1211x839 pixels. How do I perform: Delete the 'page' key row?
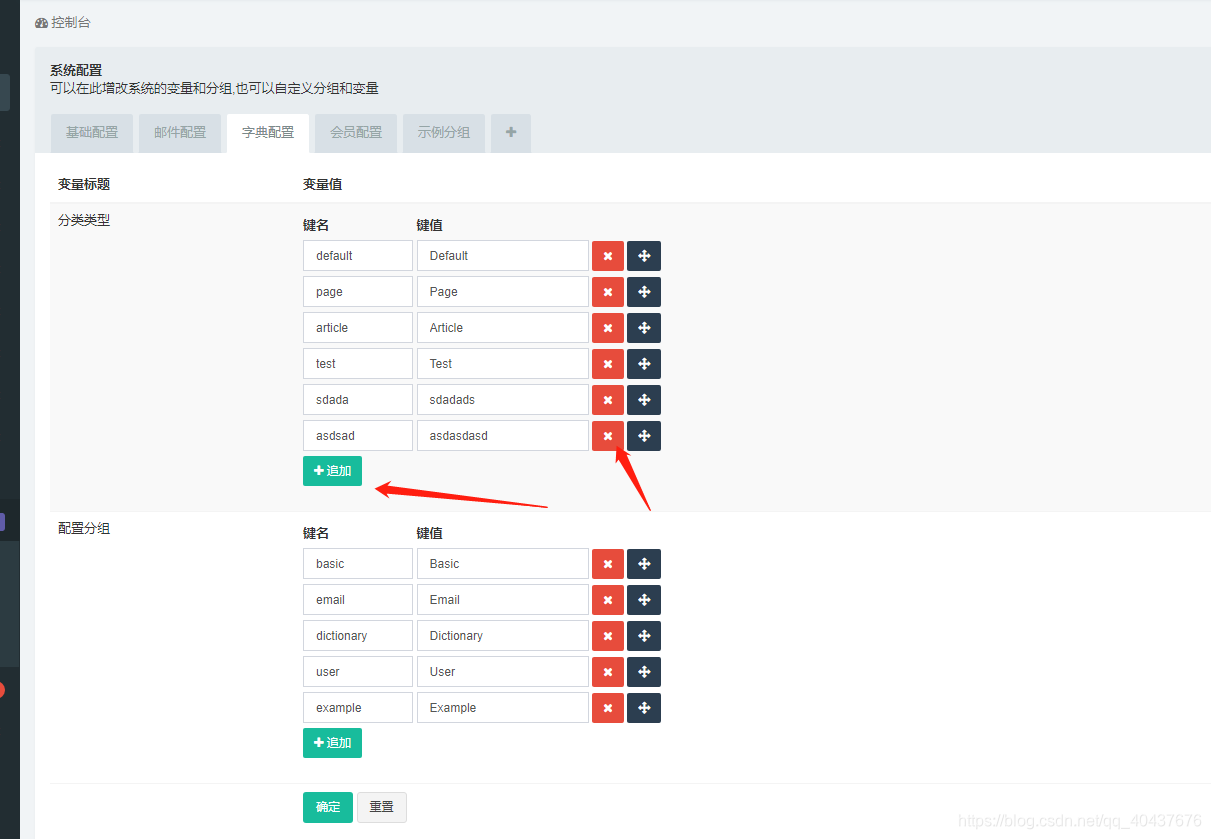608,292
